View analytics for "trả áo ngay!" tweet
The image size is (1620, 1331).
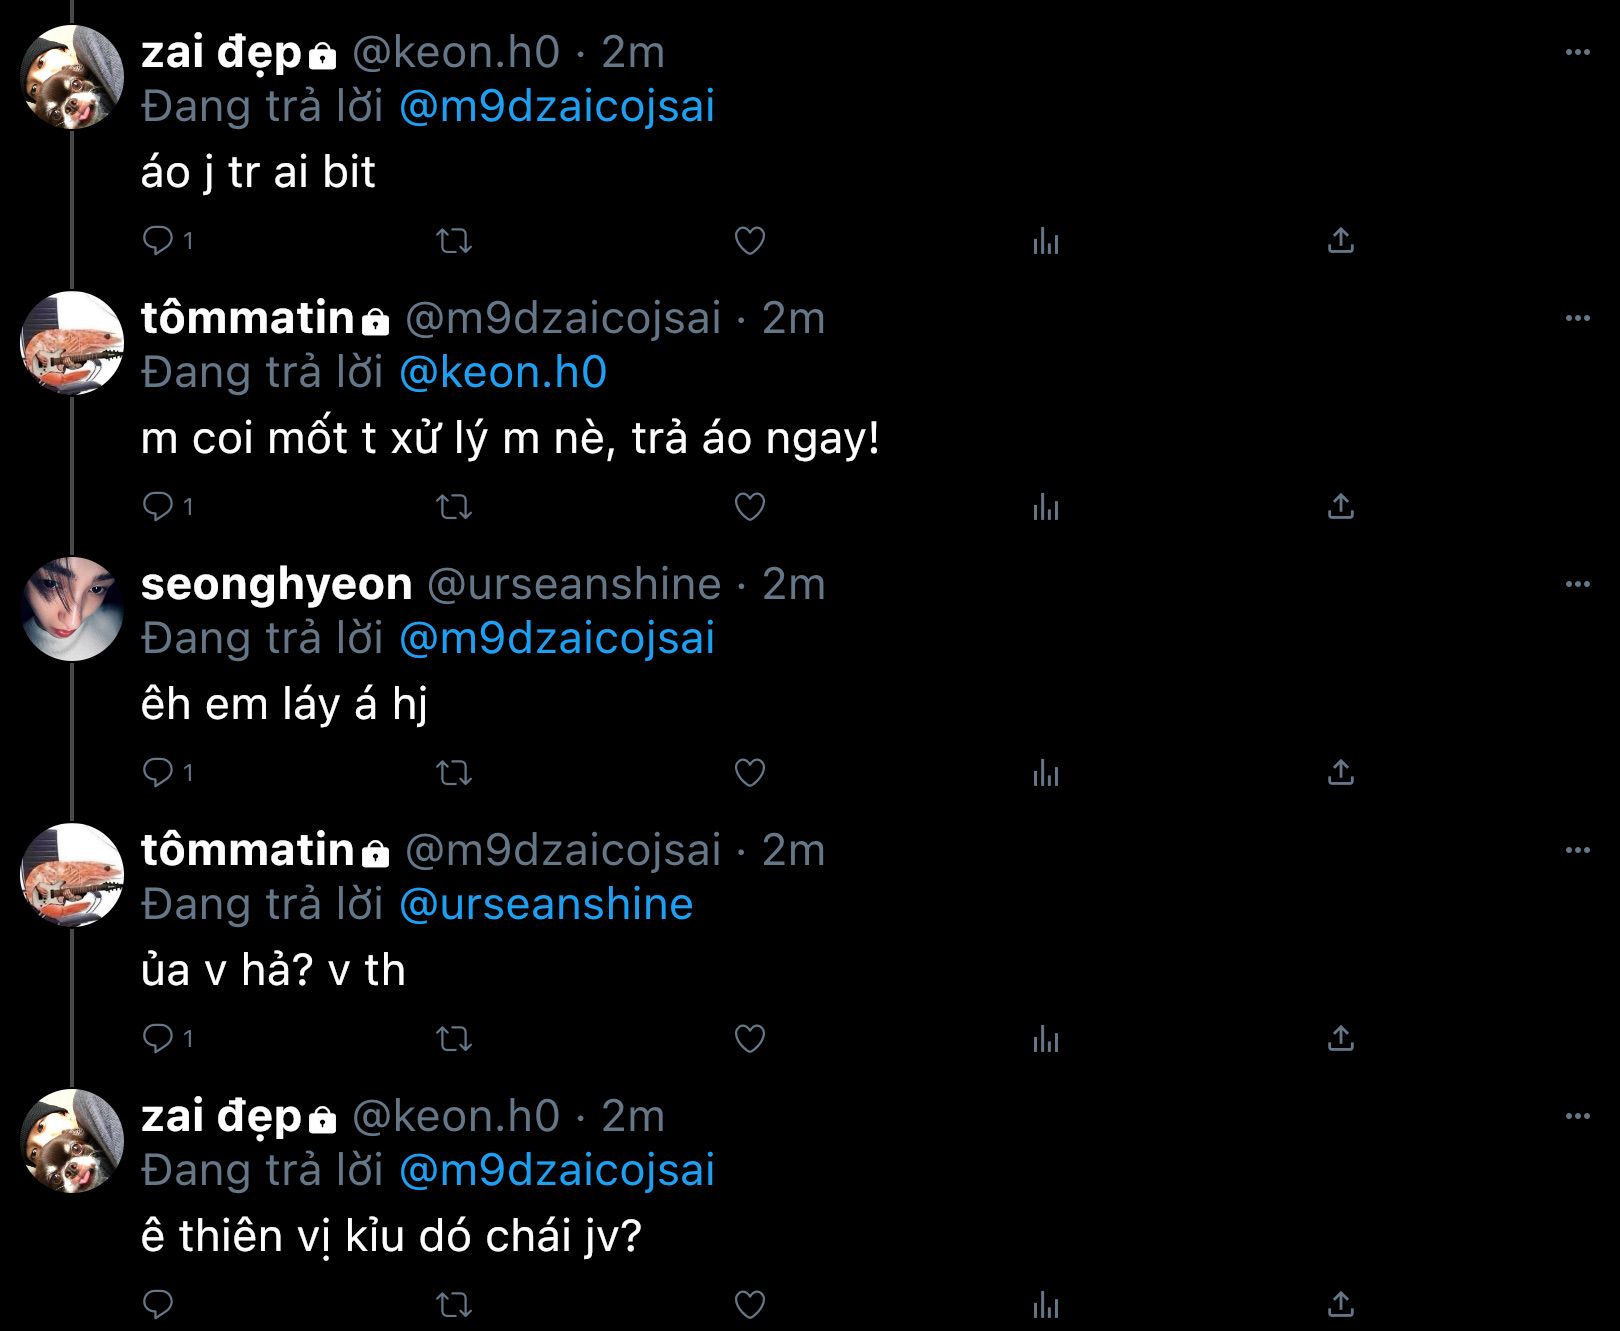tap(1045, 507)
